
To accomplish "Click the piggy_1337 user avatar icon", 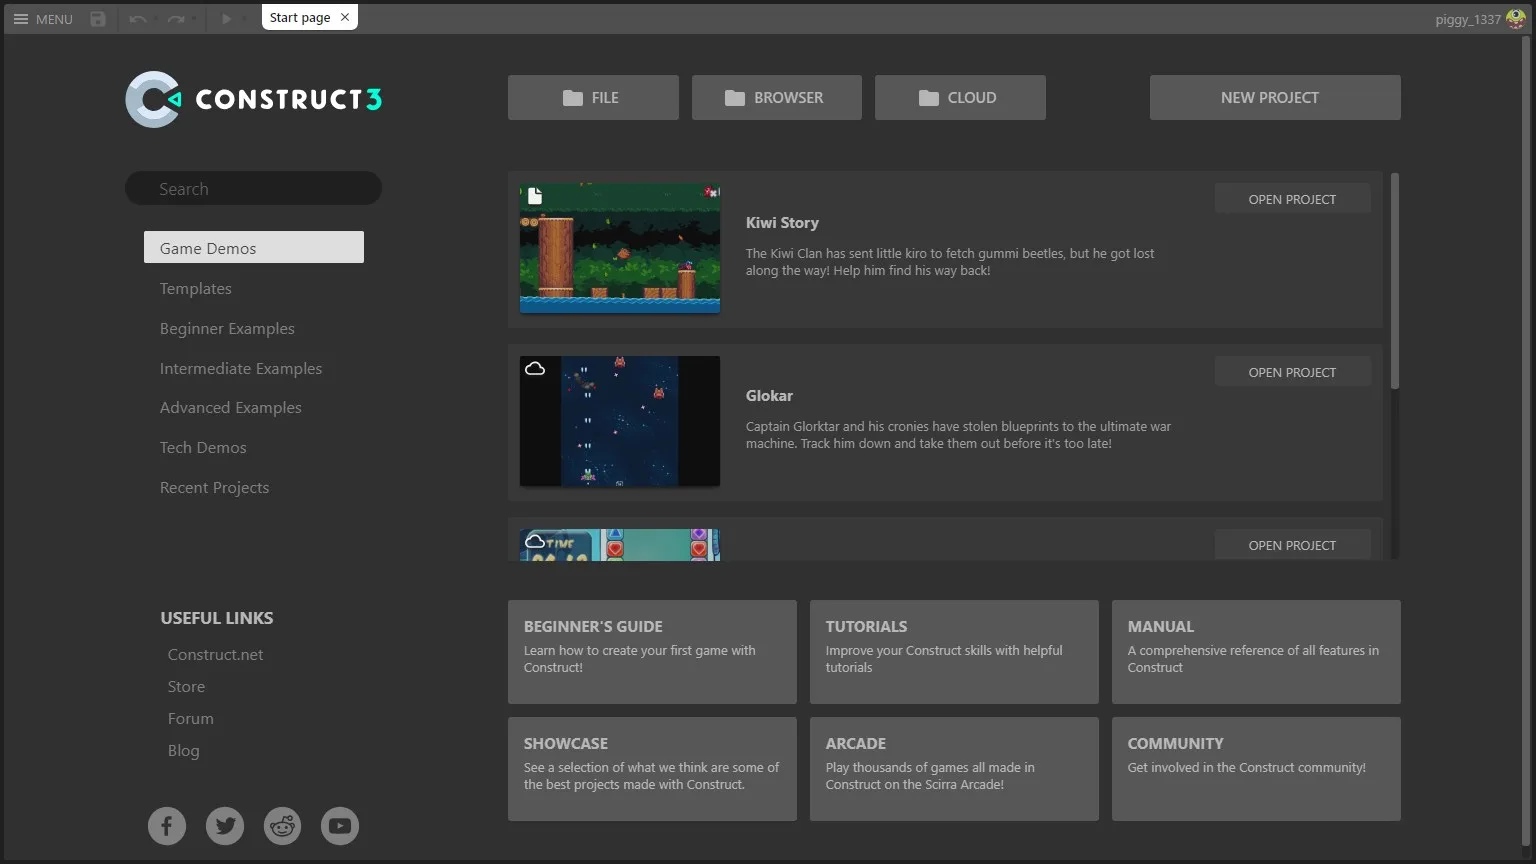I will pyautogui.click(x=1516, y=18).
